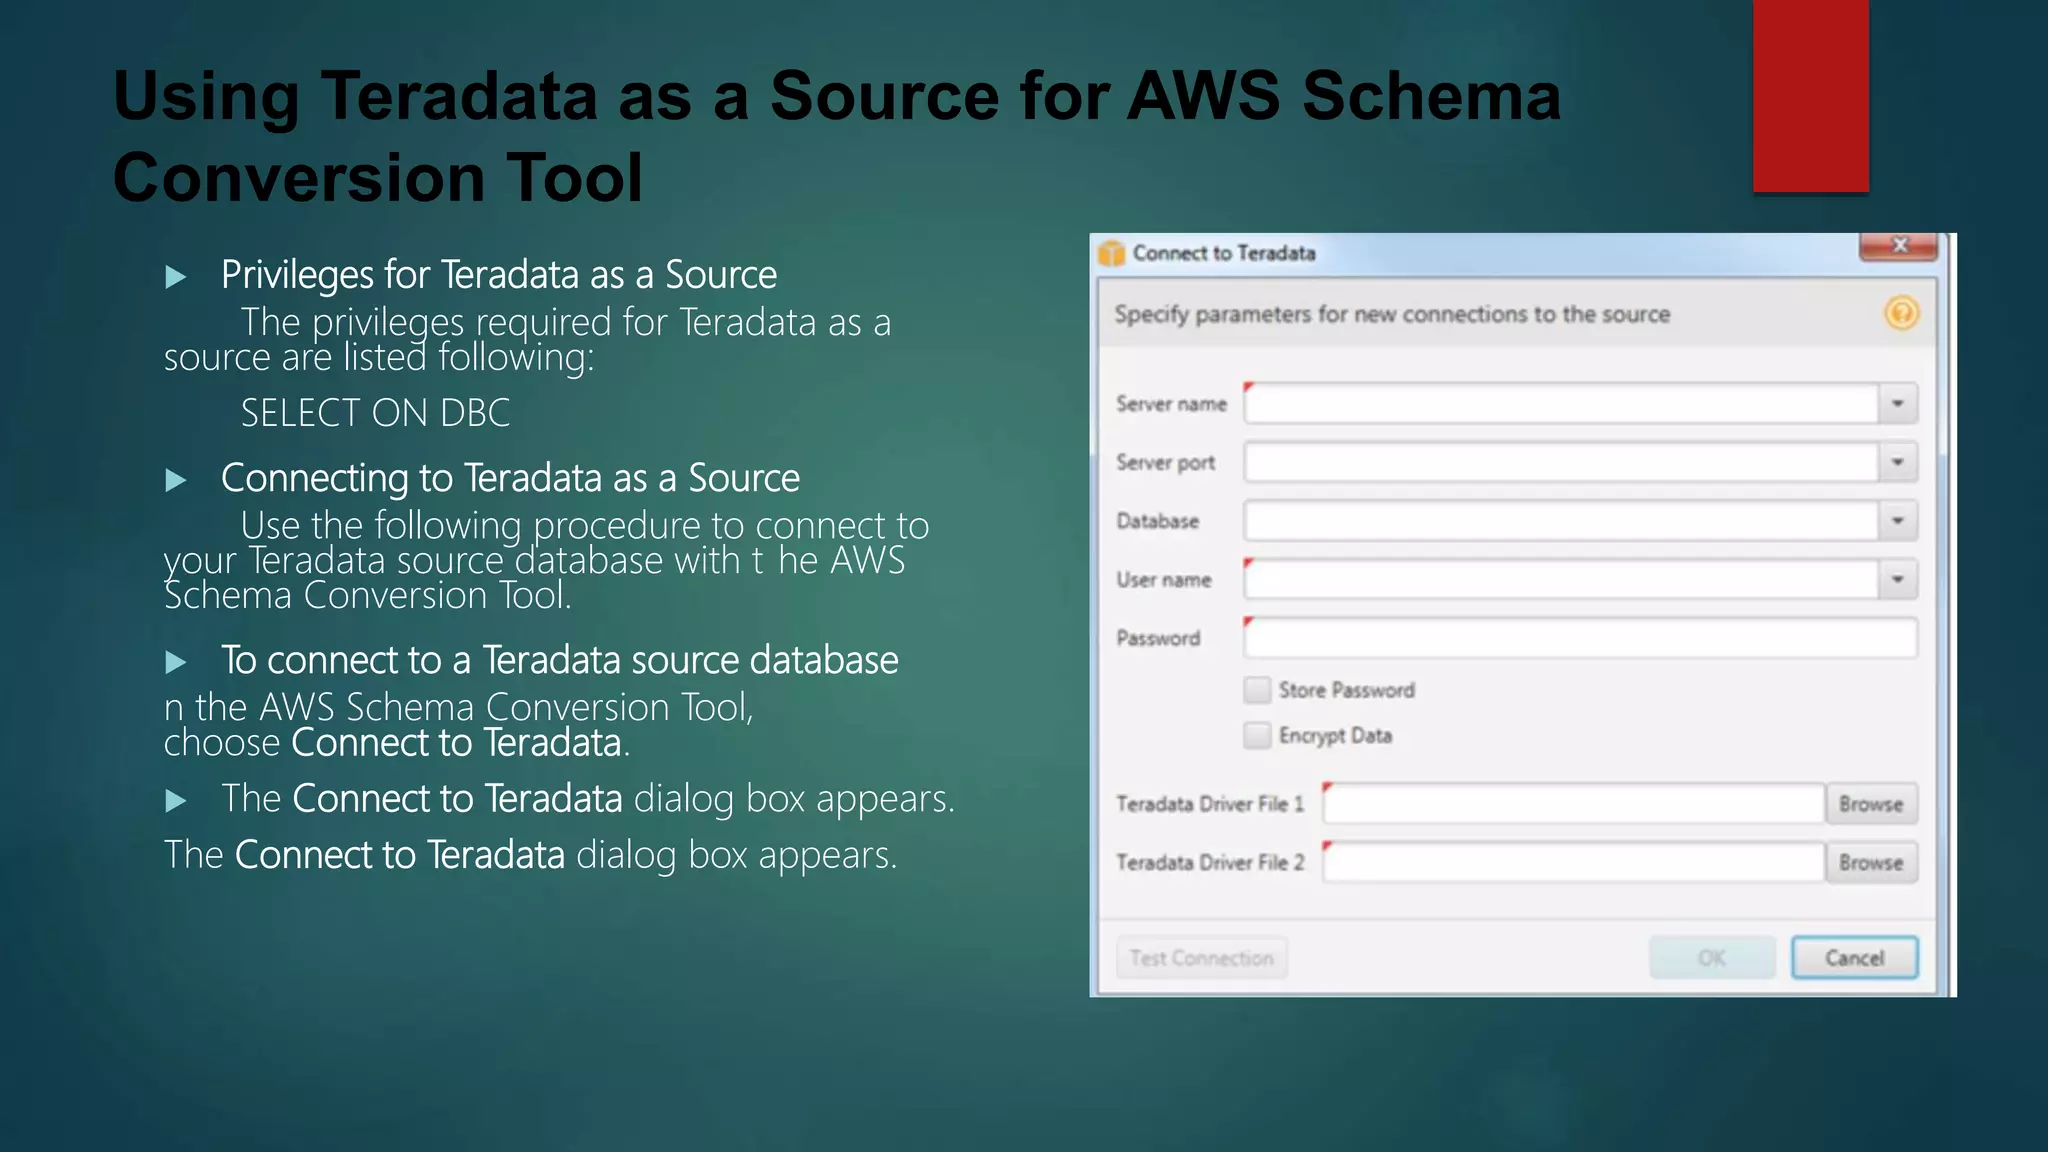Enable the Encrypt Data checkbox

tap(1257, 736)
